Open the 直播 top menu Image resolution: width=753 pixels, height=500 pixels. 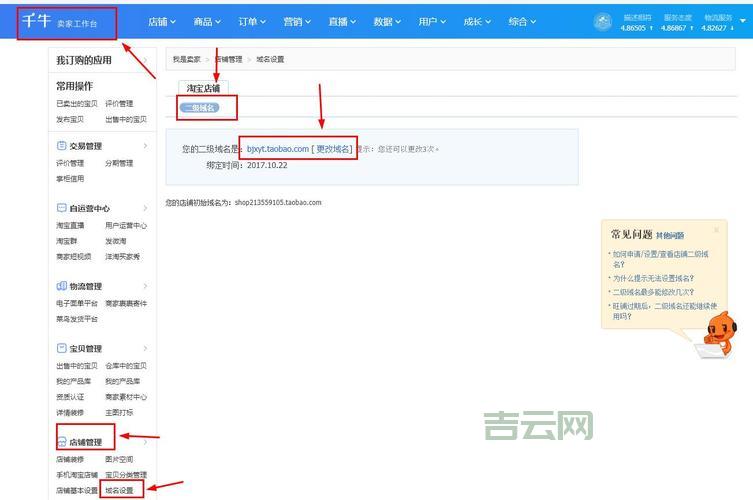point(342,22)
